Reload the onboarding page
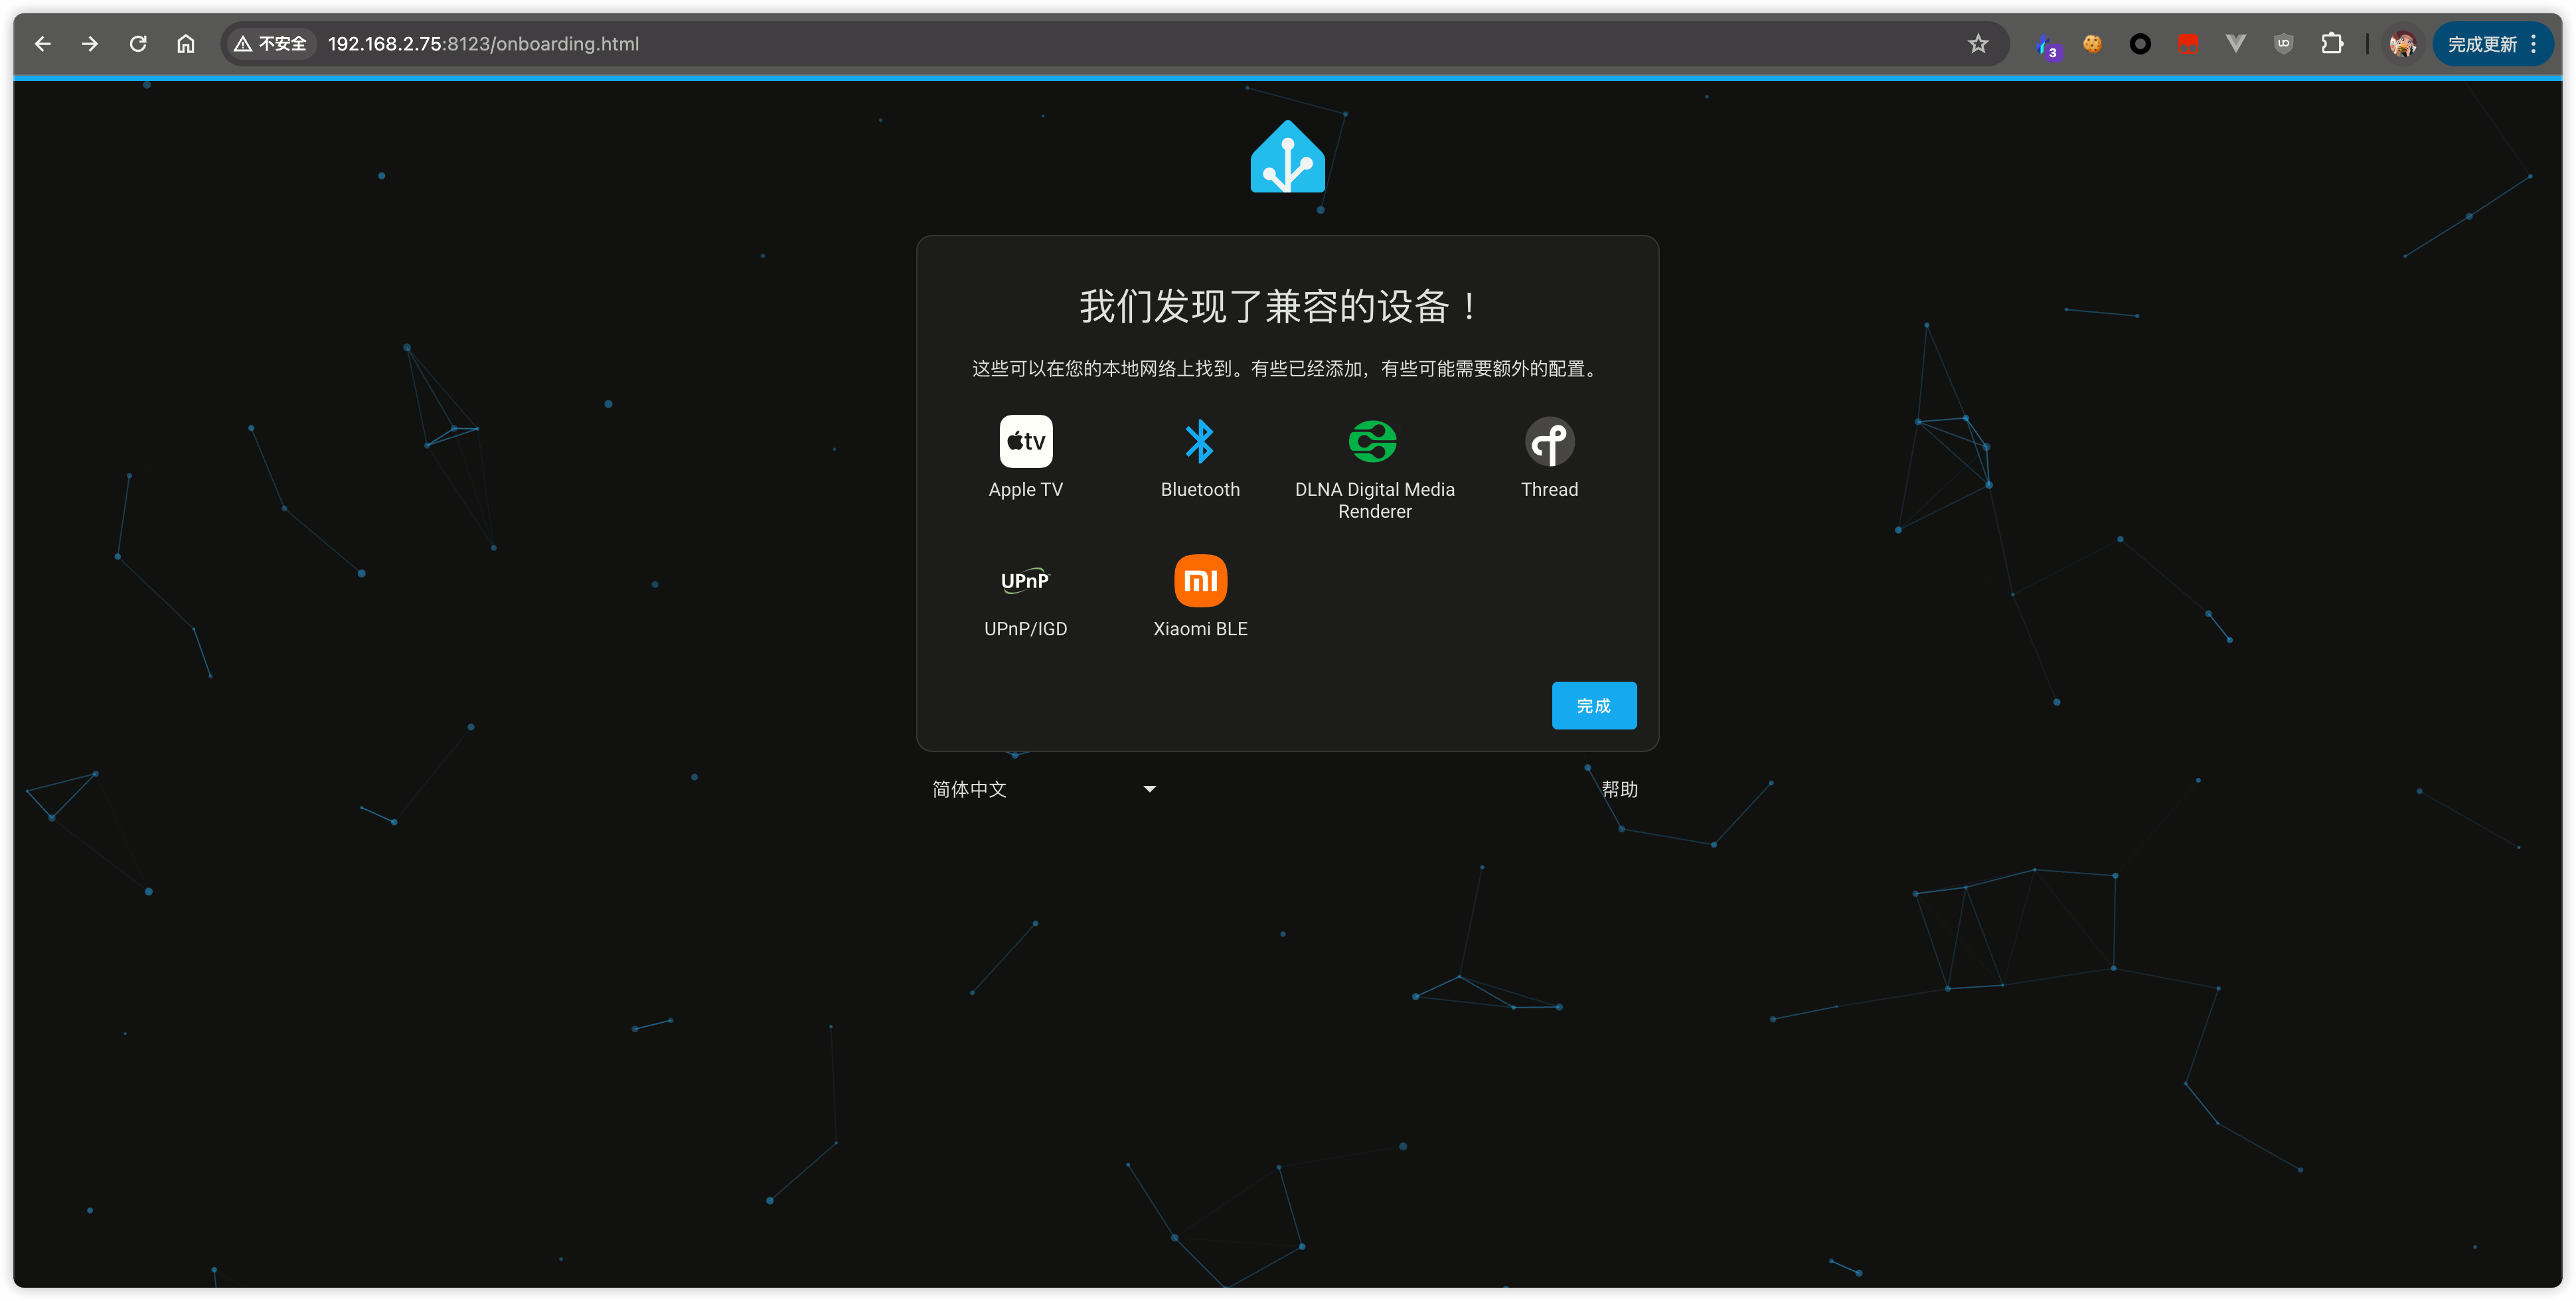This screenshot has height=1301, width=2576. click(x=138, y=44)
